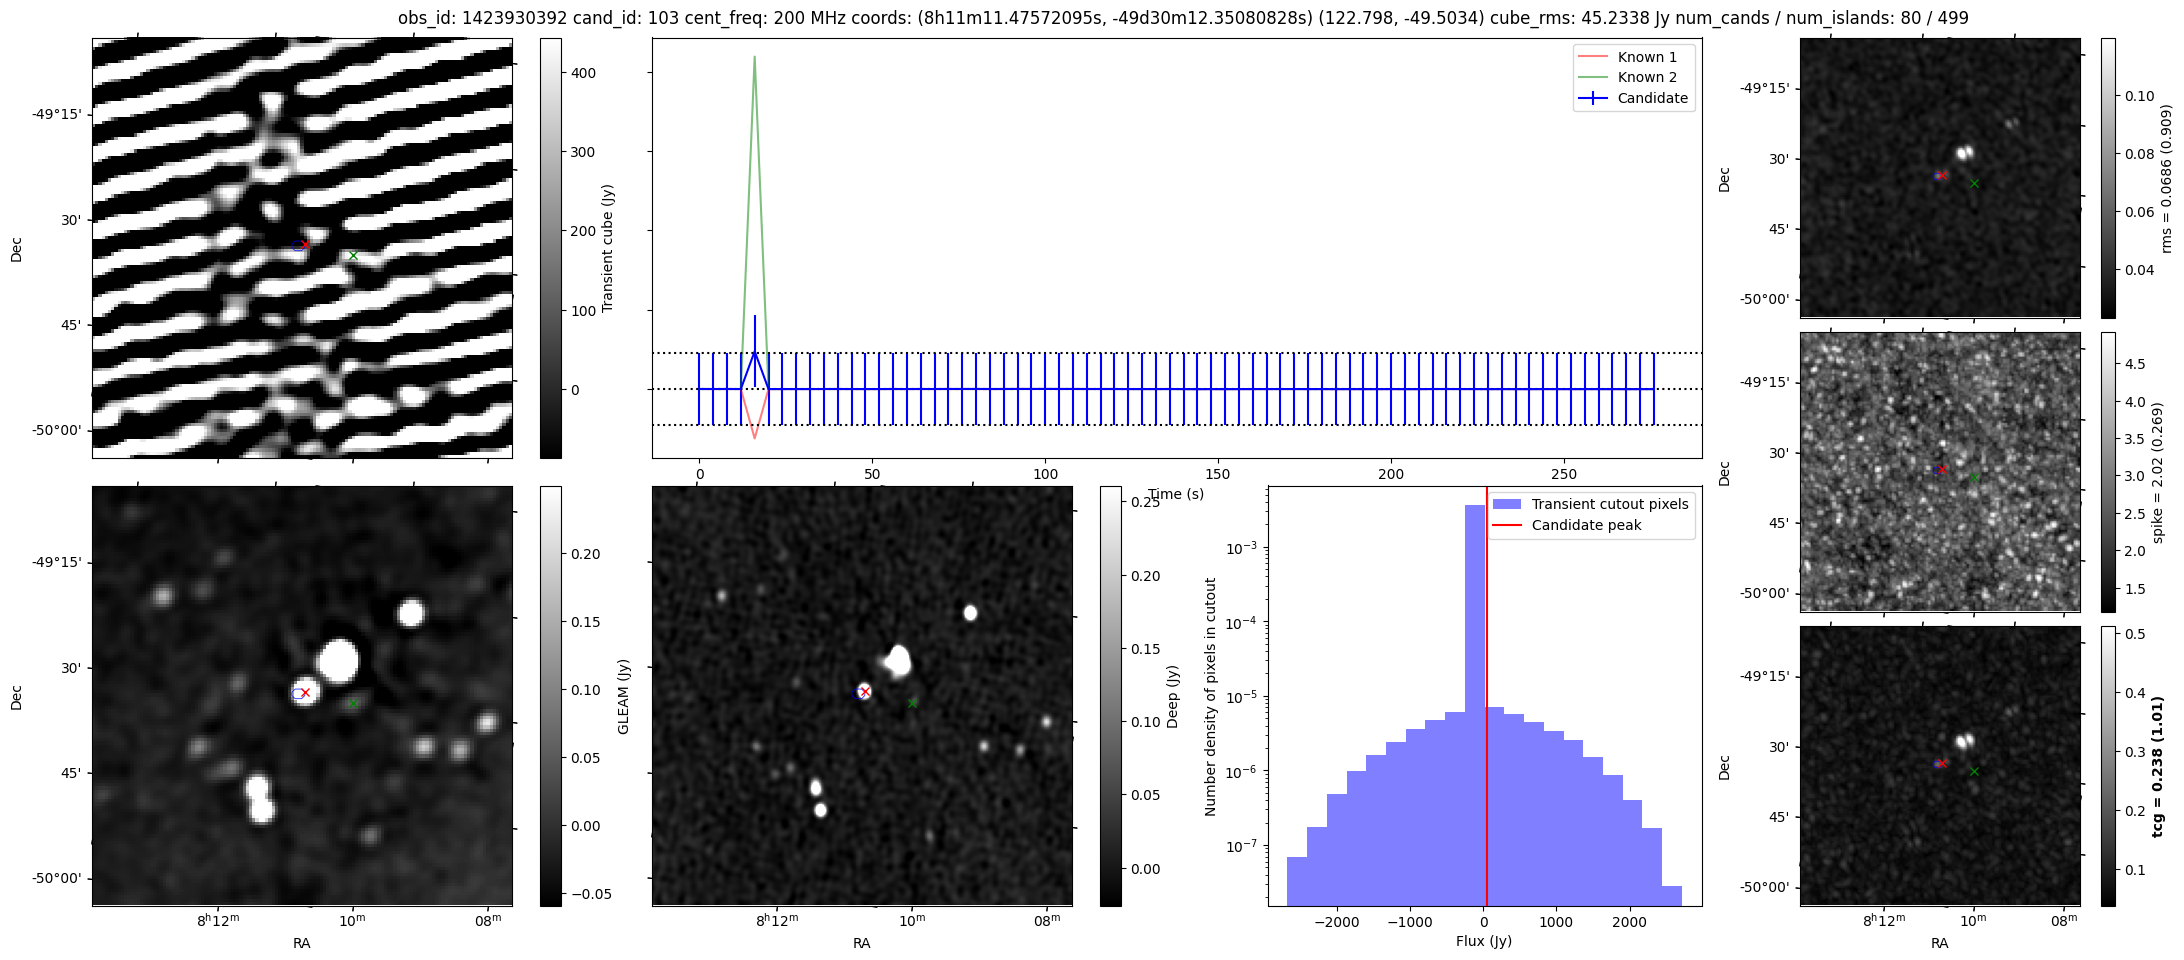
Task: Click the green X marker in the transient cube image
Action: [x=353, y=256]
